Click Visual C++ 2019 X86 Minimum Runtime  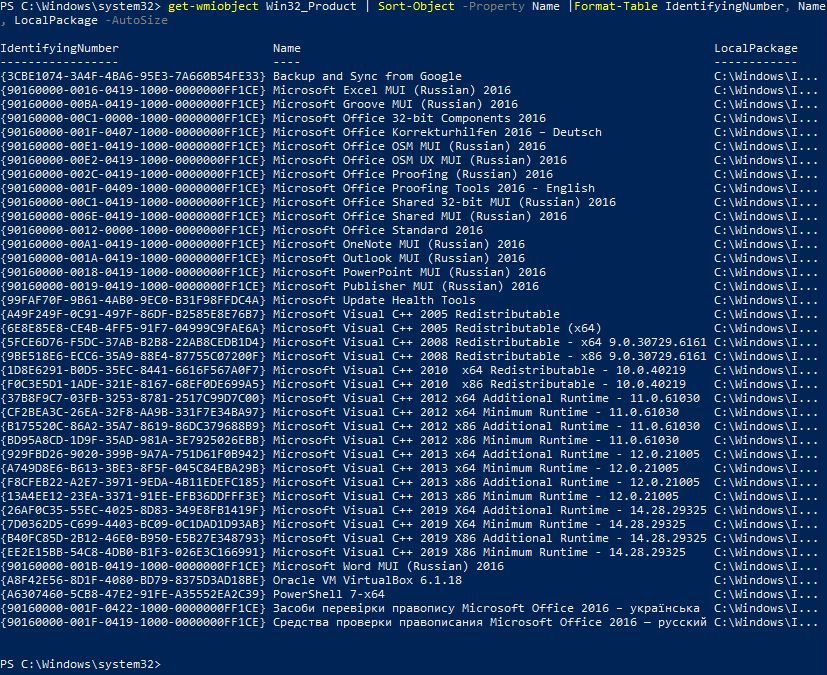click(479, 552)
